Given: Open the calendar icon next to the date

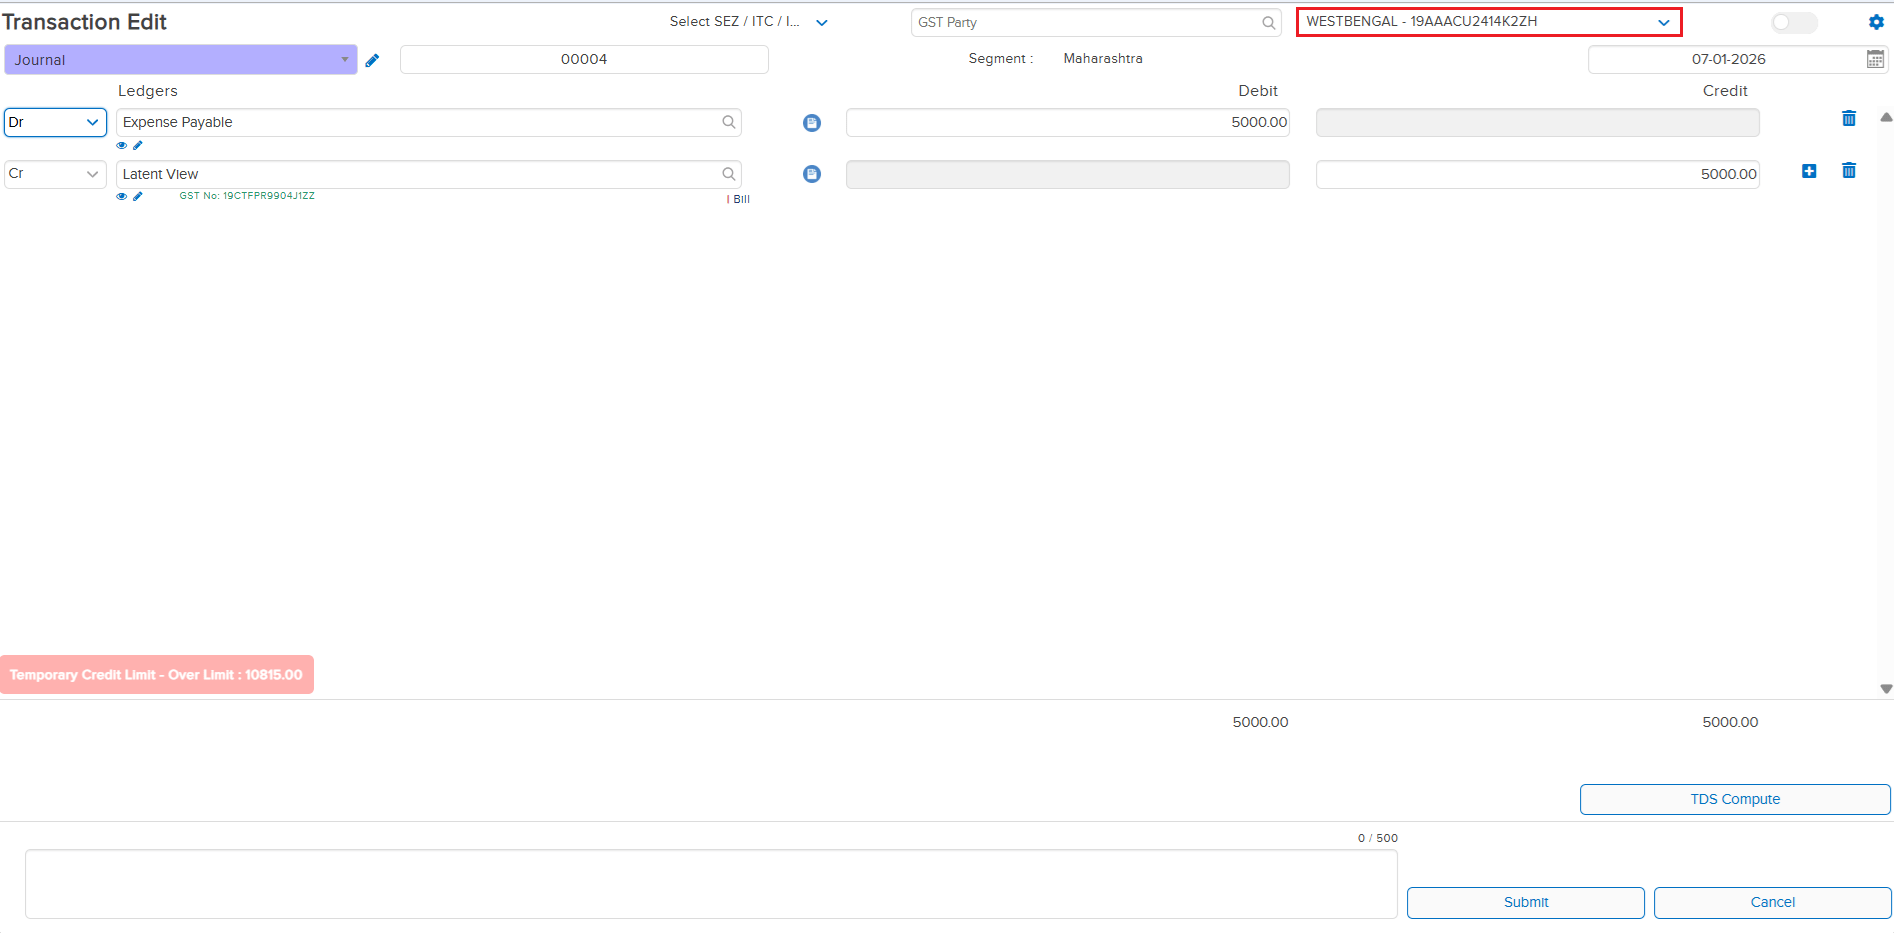Looking at the screenshot, I should [x=1875, y=59].
